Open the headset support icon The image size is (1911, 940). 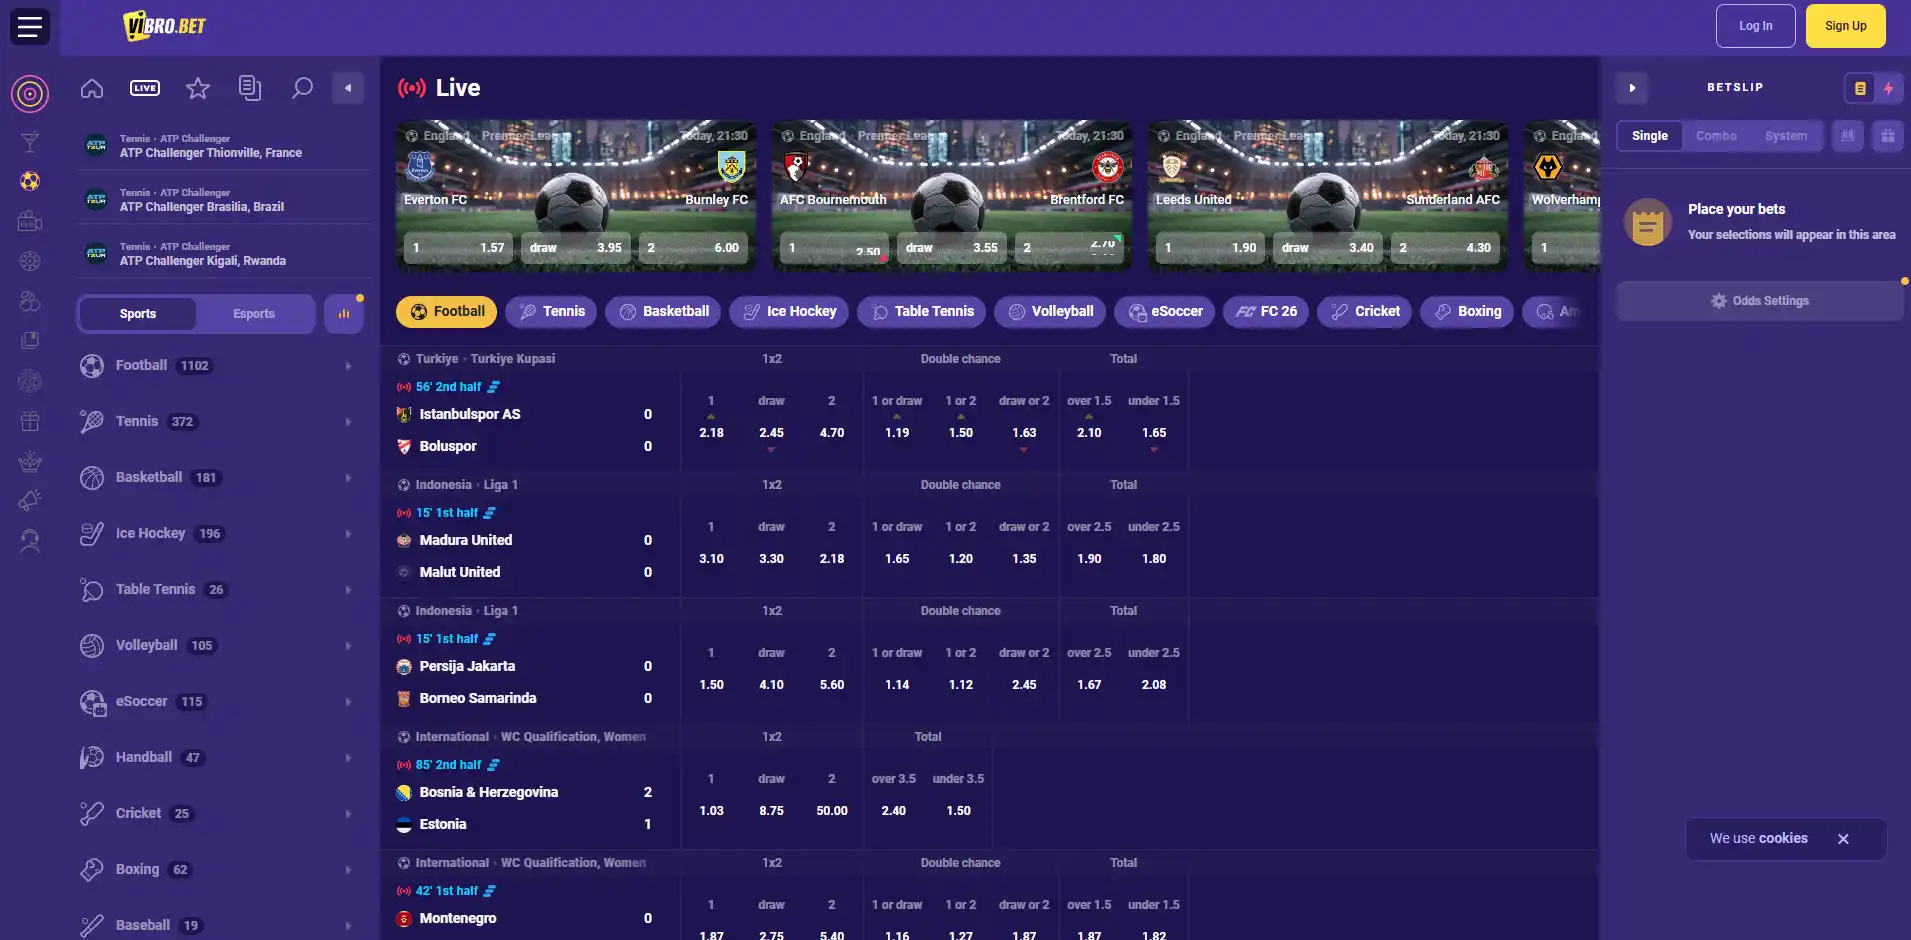(30, 541)
